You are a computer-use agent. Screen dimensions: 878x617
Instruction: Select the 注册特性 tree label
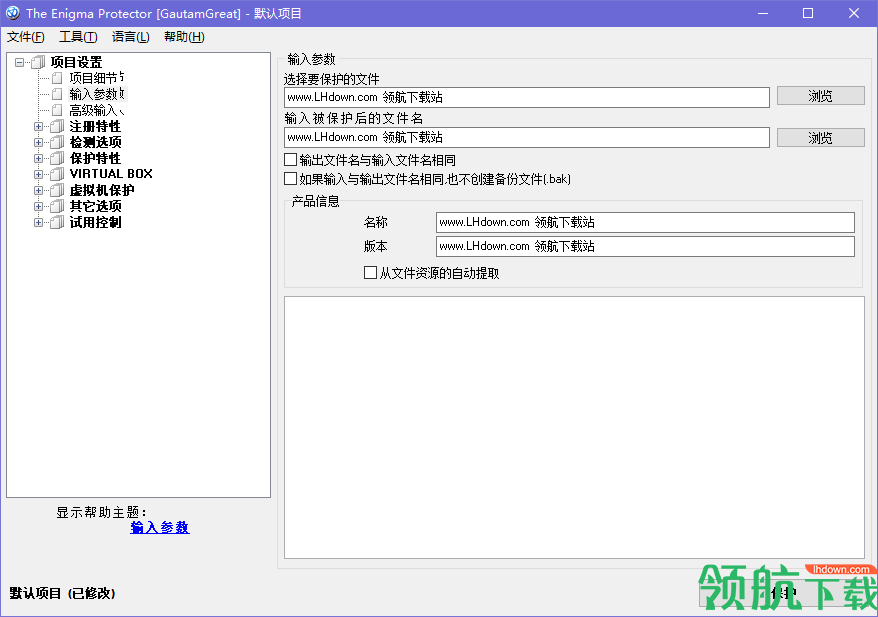pyautogui.click(x=95, y=126)
